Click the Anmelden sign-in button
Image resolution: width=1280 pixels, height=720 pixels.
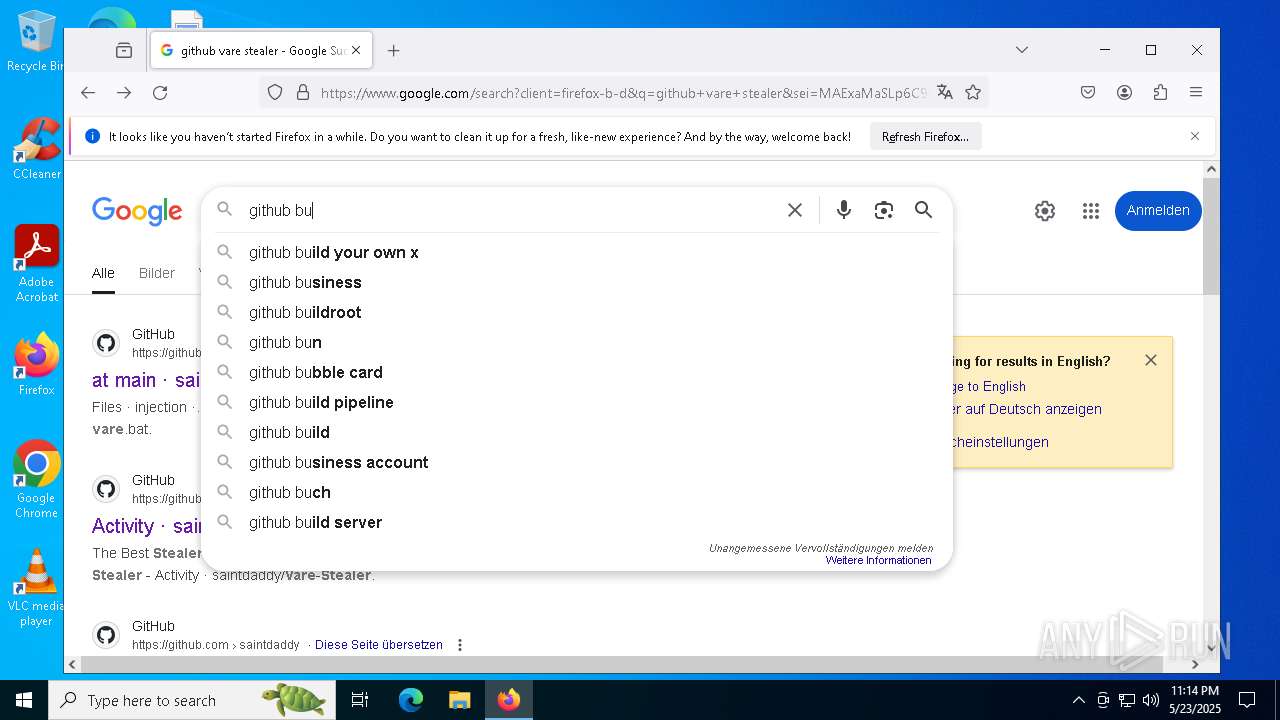tap(1158, 211)
